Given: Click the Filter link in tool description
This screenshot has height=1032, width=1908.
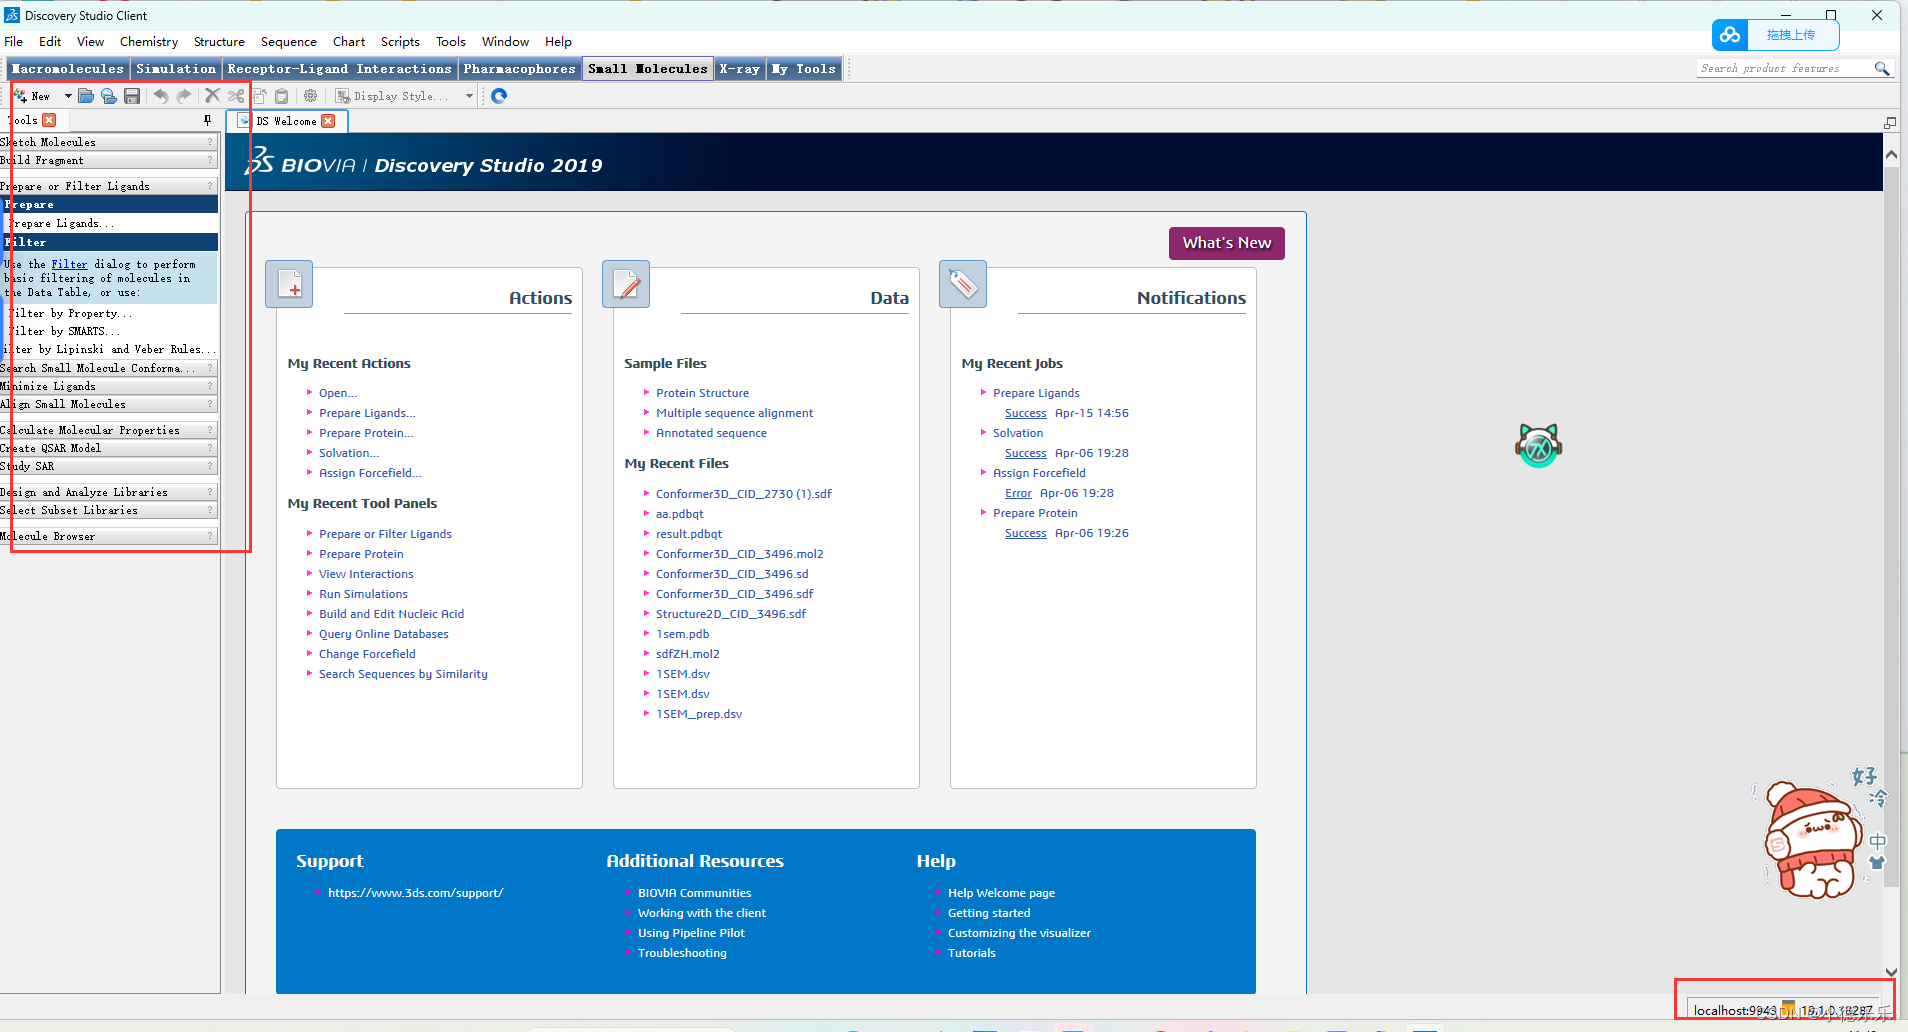Looking at the screenshot, I should pos(69,264).
